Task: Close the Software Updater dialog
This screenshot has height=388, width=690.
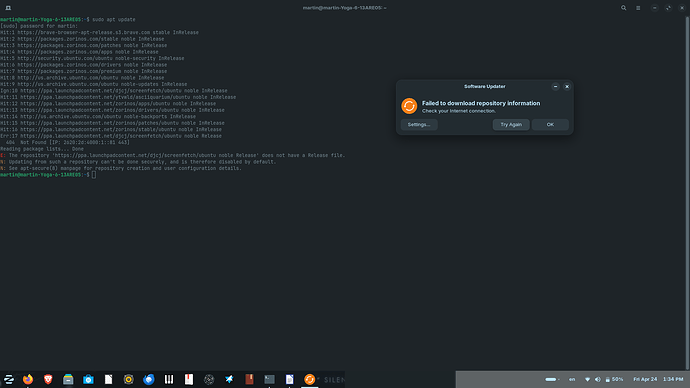Action: coord(567,87)
